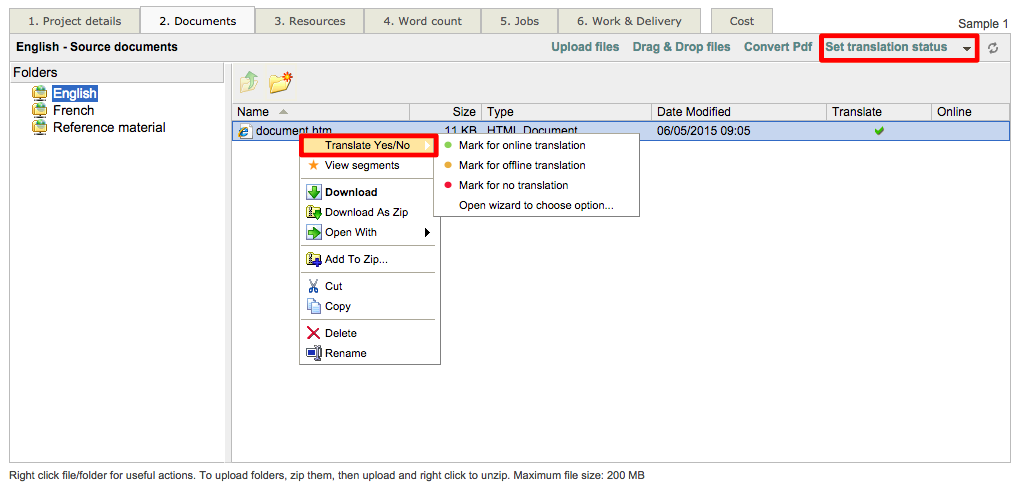The height and width of the screenshot is (498, 1020).
Task: Sort files by the Name column header
Action: click(254, 112)
